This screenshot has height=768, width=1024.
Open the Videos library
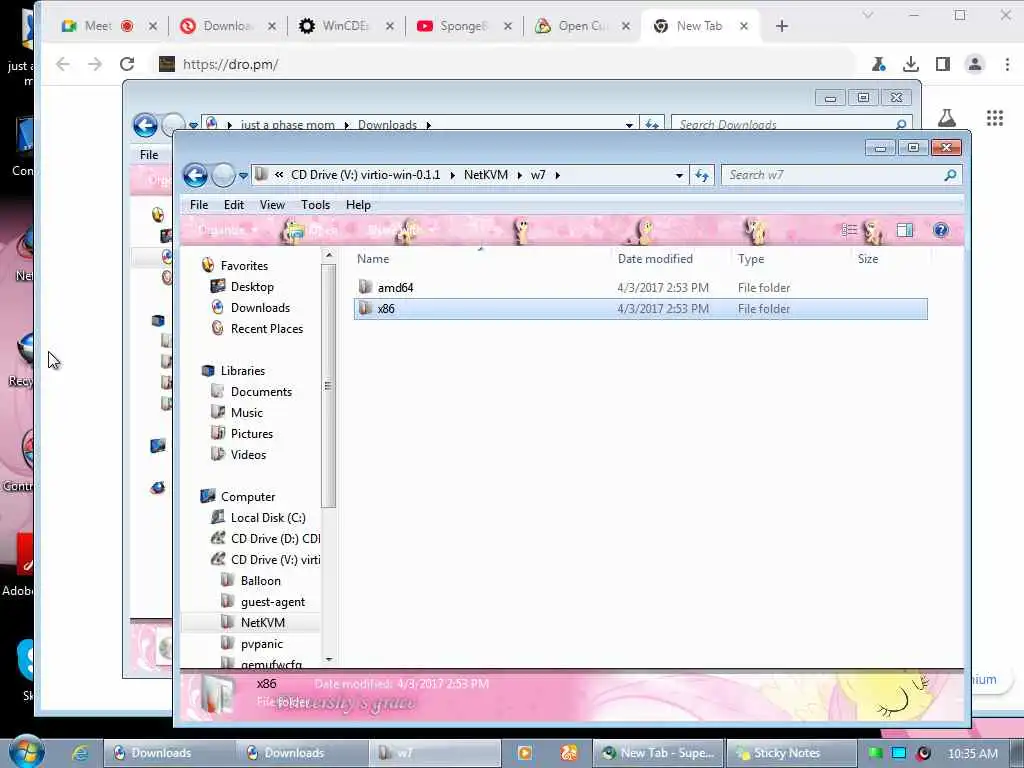[x=248, y=455]
